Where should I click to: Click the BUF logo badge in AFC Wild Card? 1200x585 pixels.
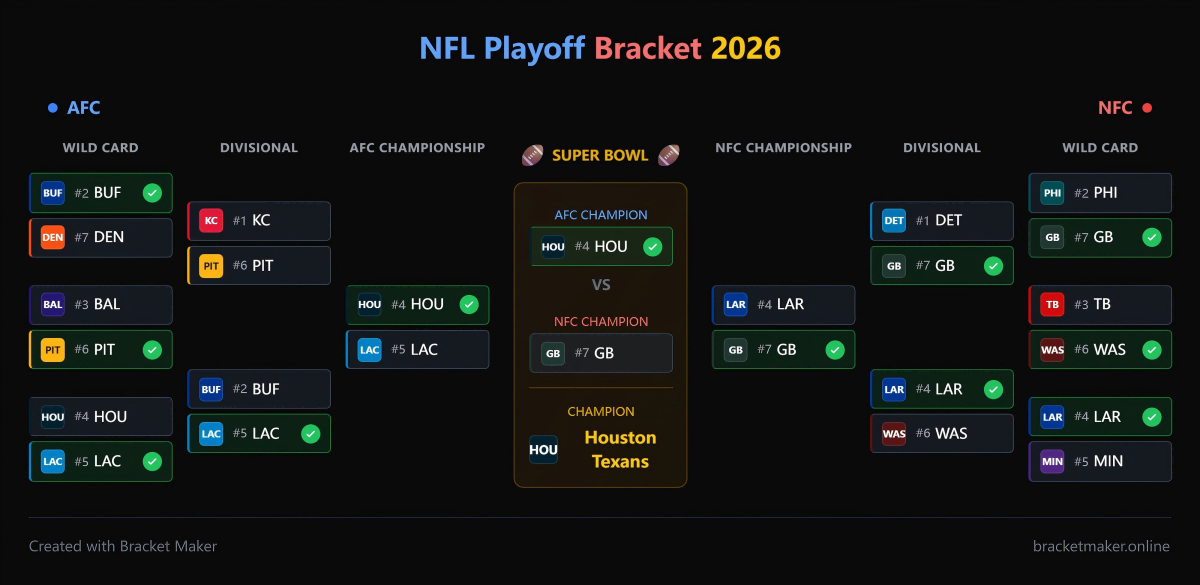[x=52, y=192]
